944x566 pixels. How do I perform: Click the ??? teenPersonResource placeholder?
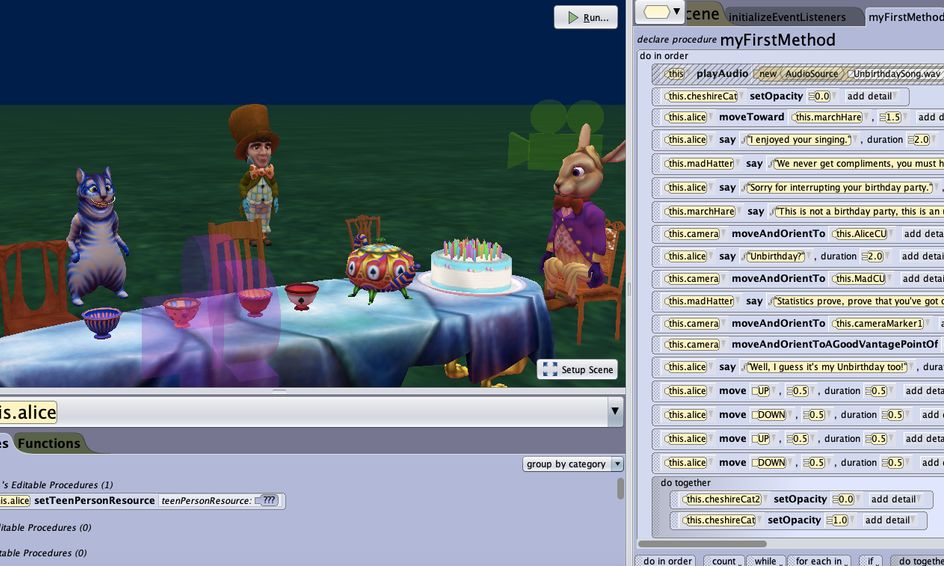coord(268,500)
